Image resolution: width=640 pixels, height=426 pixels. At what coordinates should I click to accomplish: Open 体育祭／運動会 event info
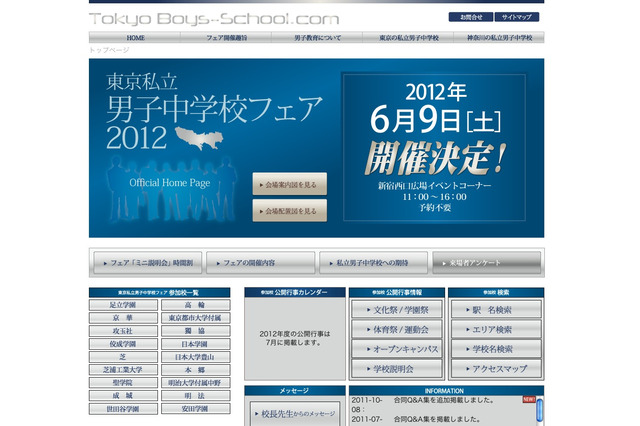397,329
